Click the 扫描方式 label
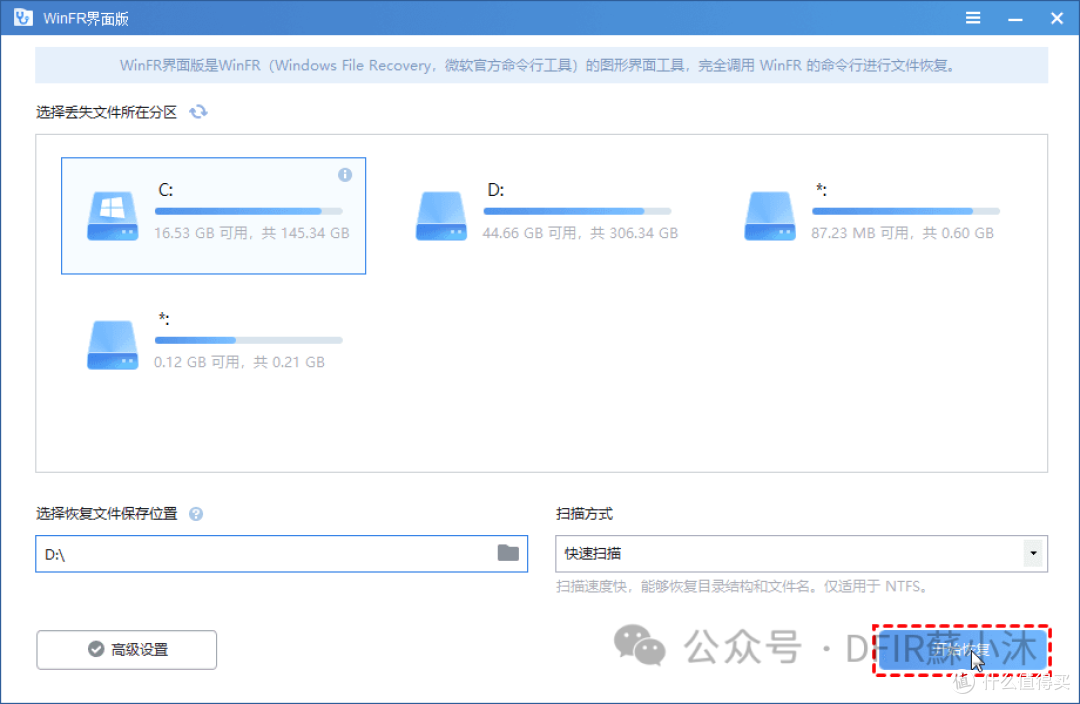Image resolution: width=1080 pixels, height=704 pixels. tap(584, 514)
